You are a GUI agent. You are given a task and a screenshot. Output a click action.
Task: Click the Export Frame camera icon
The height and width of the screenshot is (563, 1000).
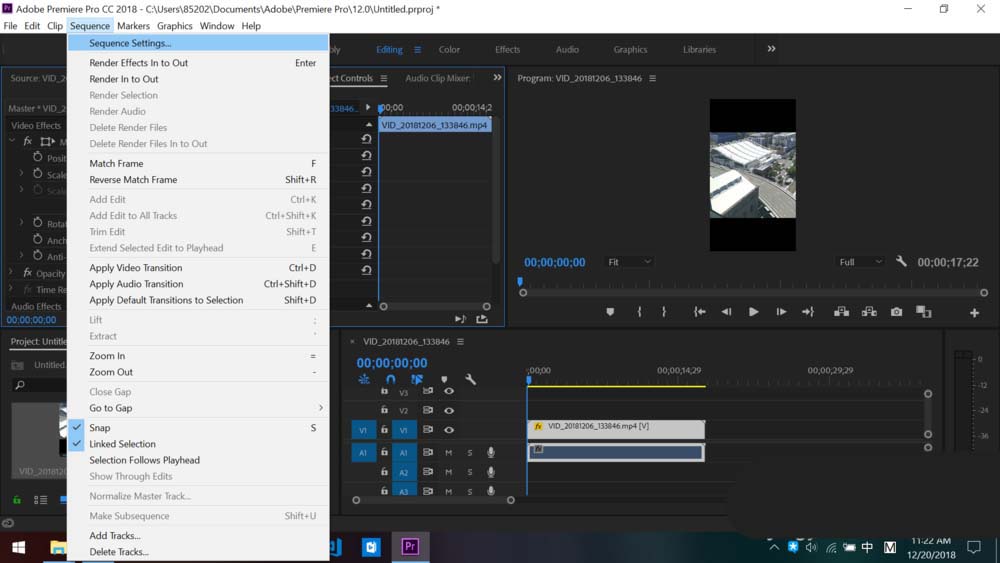(x=896, y=312)
